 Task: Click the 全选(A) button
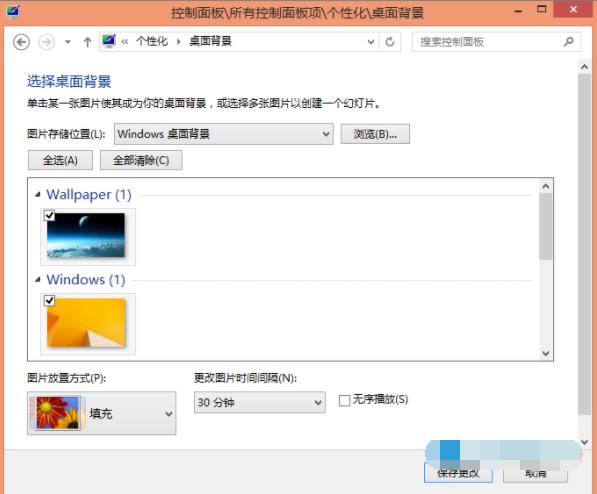(60, 160)
